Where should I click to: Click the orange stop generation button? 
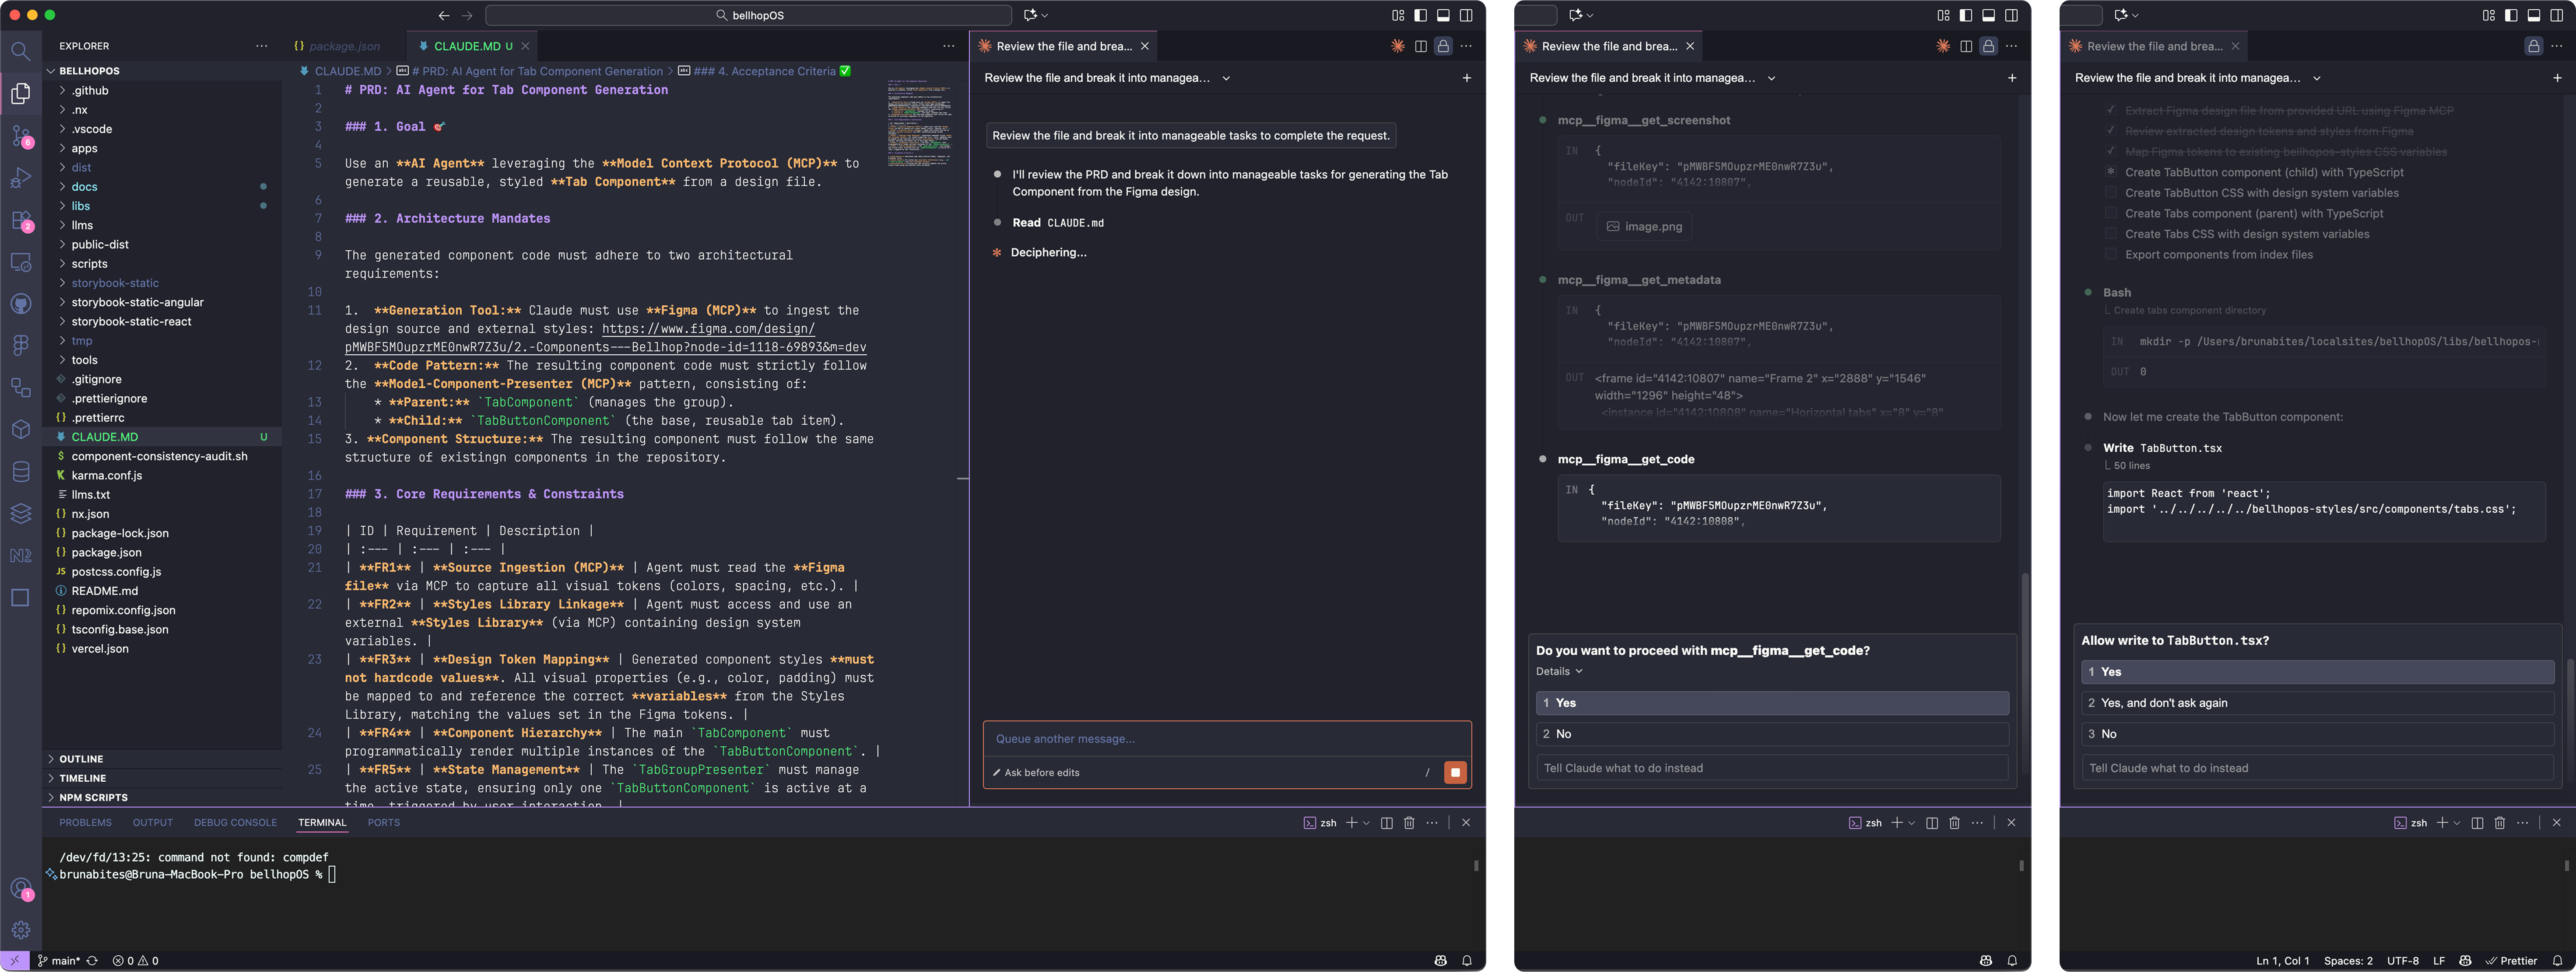1455,772
